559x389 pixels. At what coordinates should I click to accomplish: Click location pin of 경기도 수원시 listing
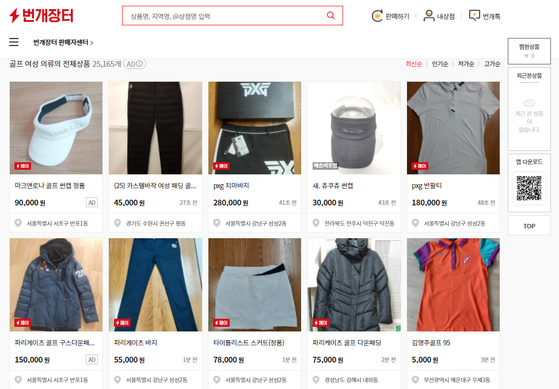click(x=117, y=223)
